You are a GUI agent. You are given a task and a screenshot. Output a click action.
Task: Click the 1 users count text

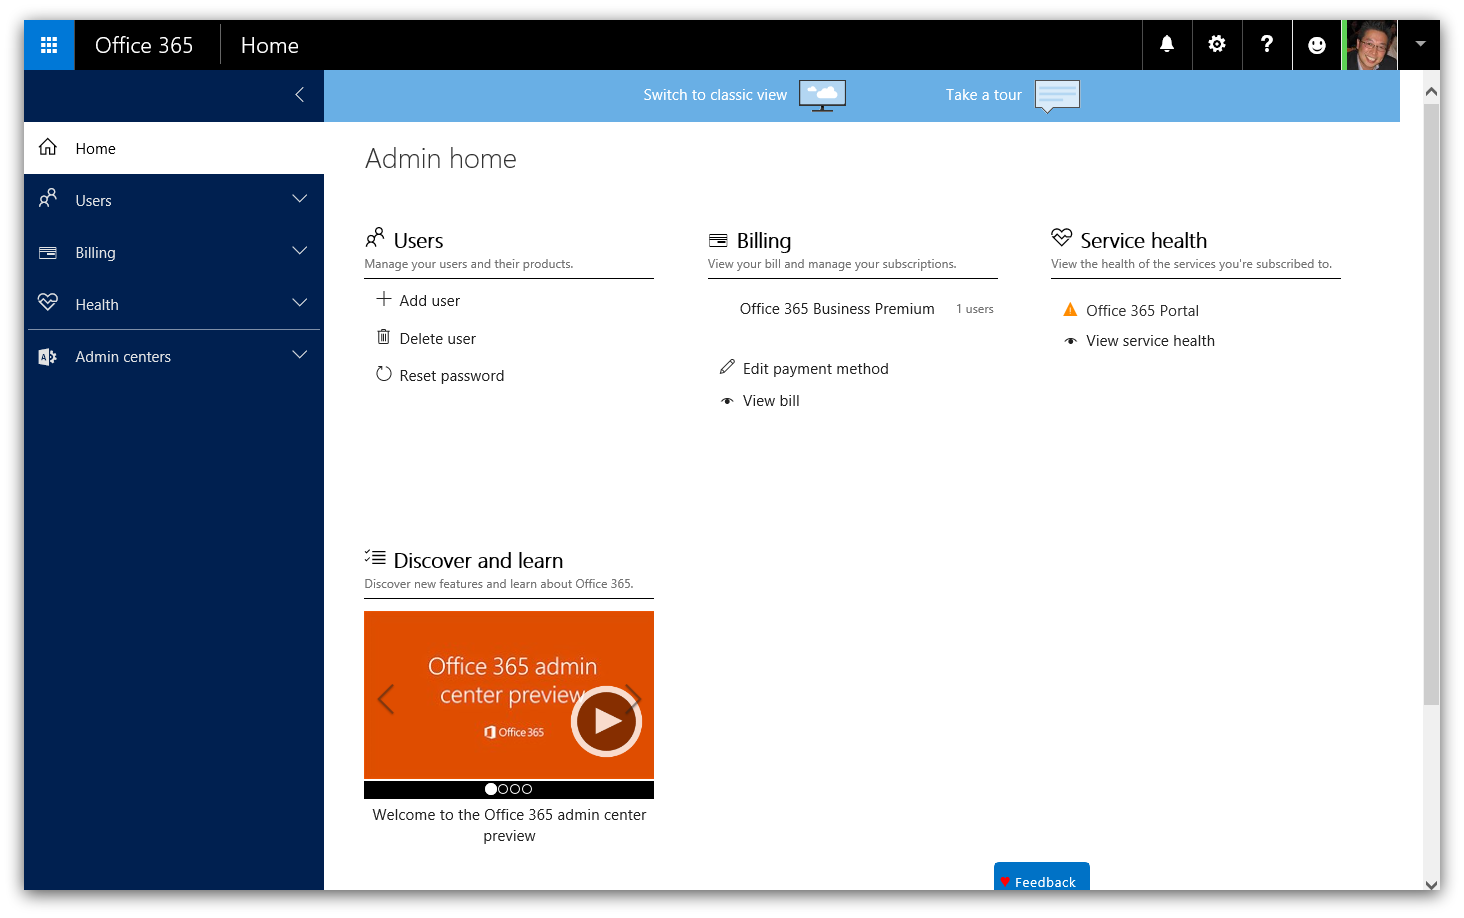click(975, 309)
